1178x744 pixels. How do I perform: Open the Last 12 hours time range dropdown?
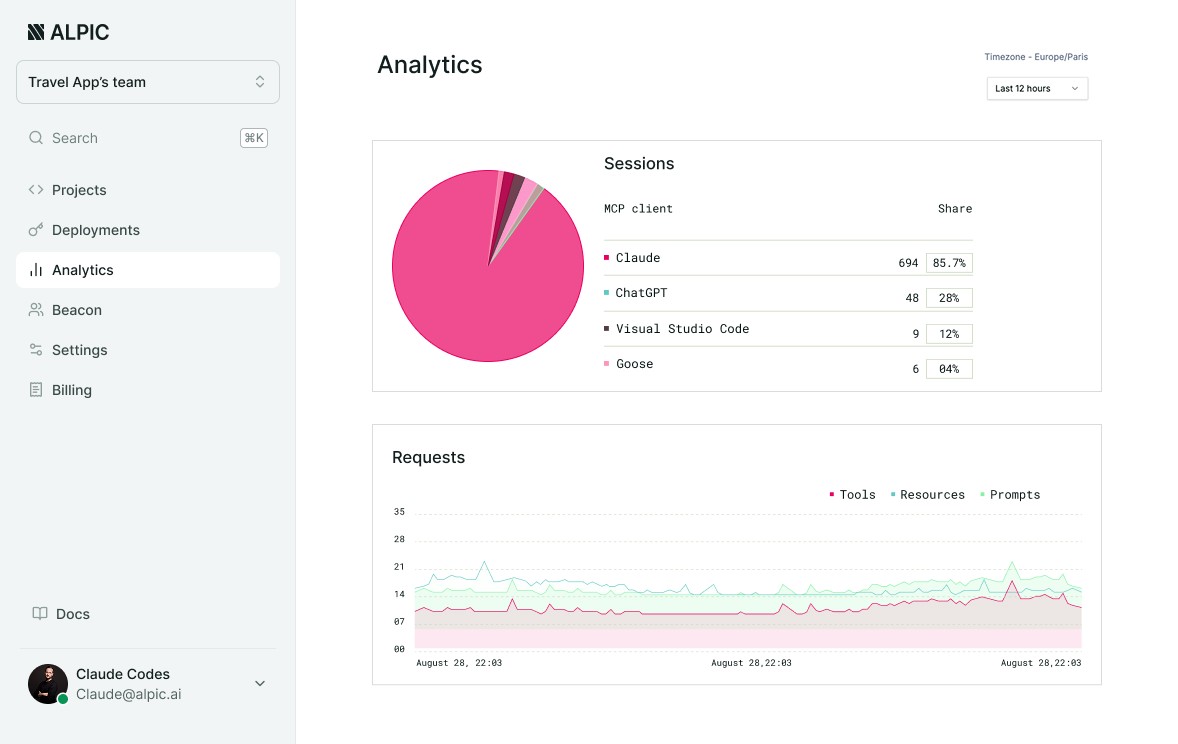(x=1037, y=89)
